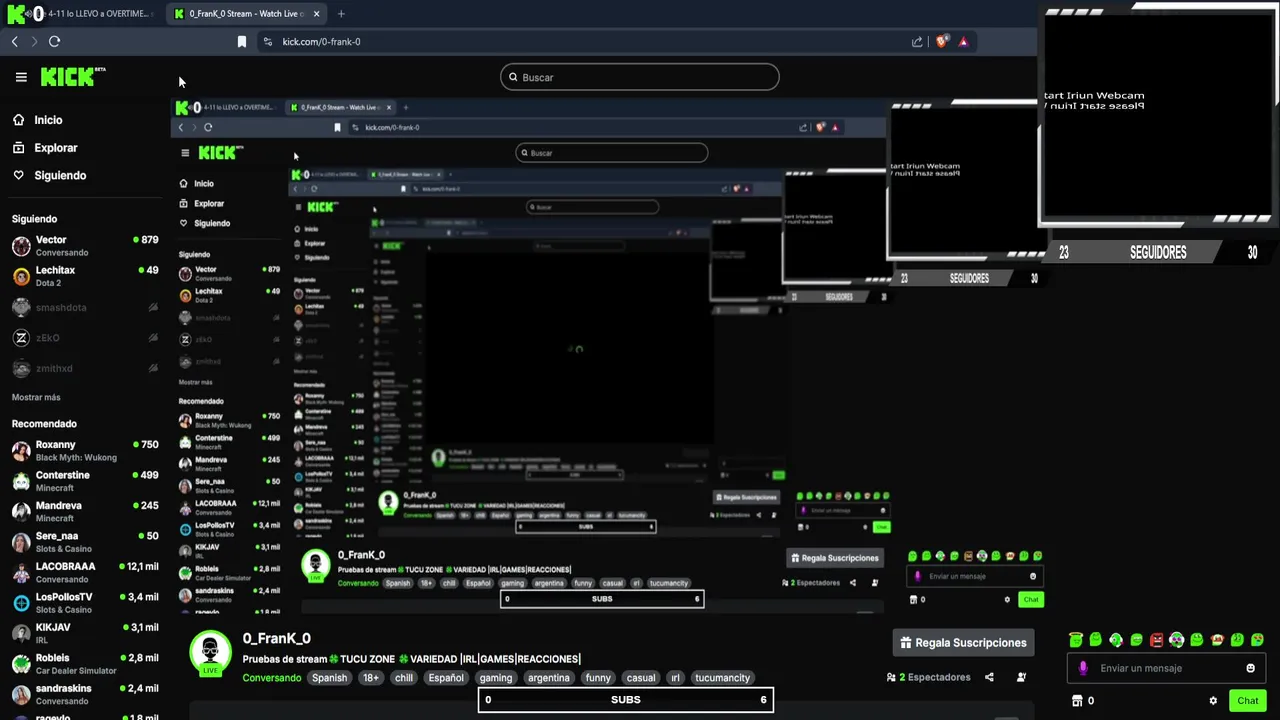The image size is (1280, 720).
Task: Focus the main page Buscar search box
Action: tap(639, 77)
